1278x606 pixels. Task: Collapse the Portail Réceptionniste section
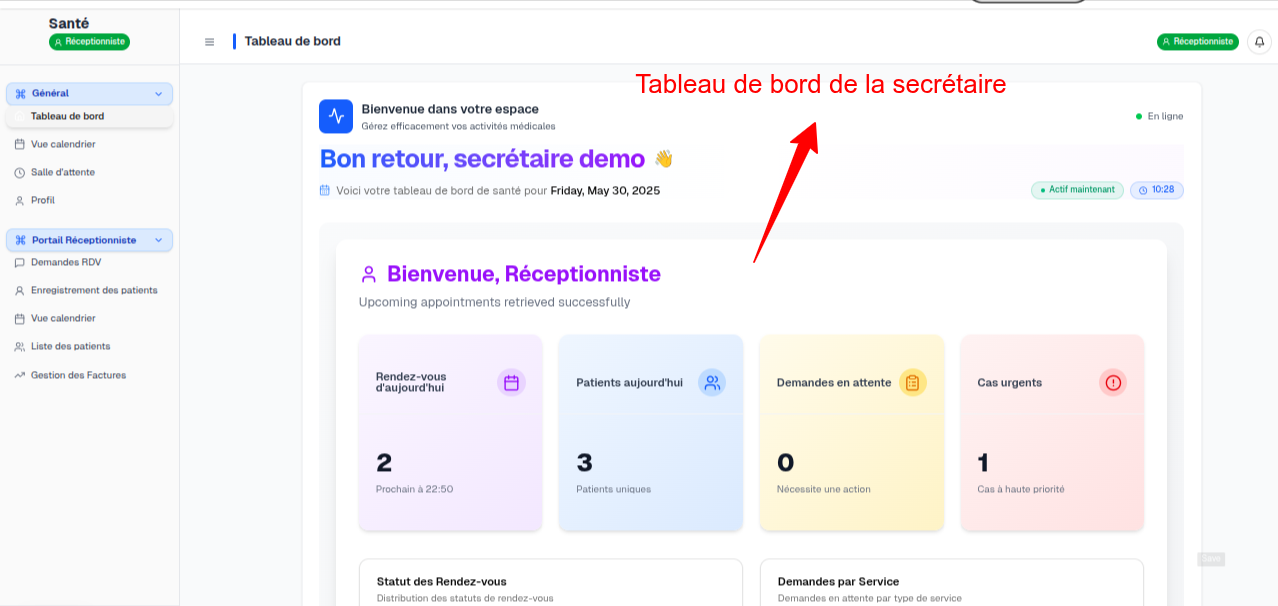[157, 240]
